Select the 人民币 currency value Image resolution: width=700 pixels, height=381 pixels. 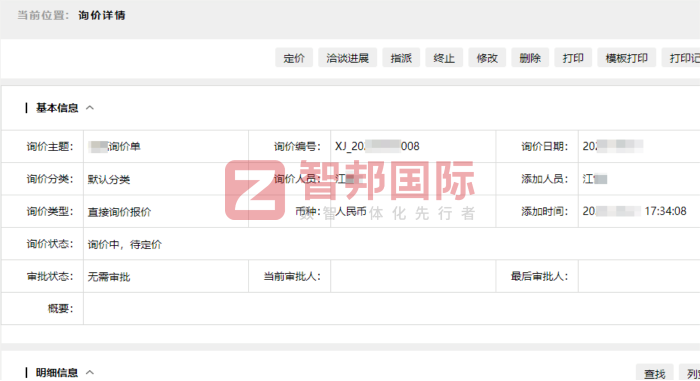(x=351, y=212)
